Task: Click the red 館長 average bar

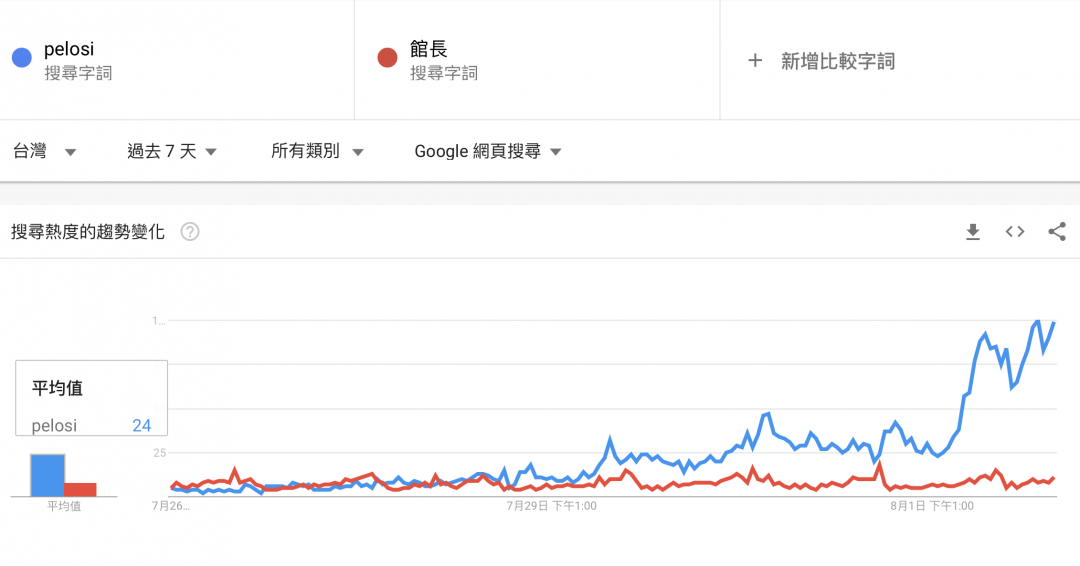Action: tap(81, 489)
